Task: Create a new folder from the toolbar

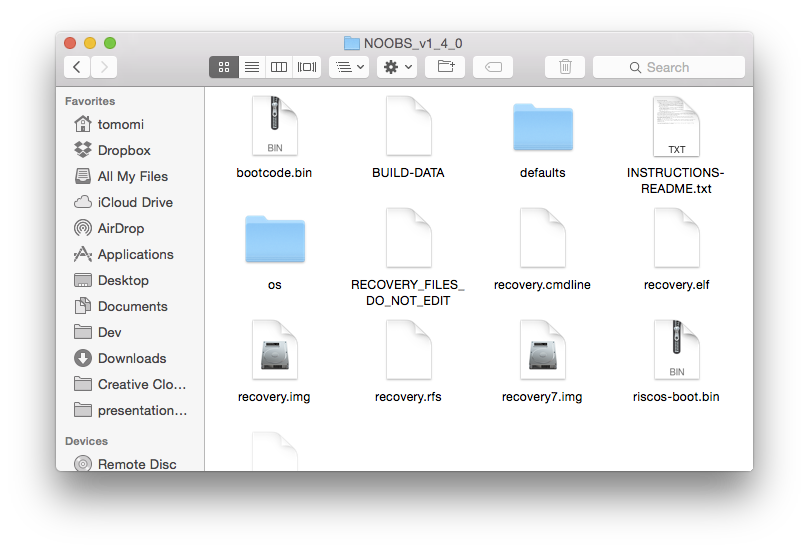Action: point(445,67)
